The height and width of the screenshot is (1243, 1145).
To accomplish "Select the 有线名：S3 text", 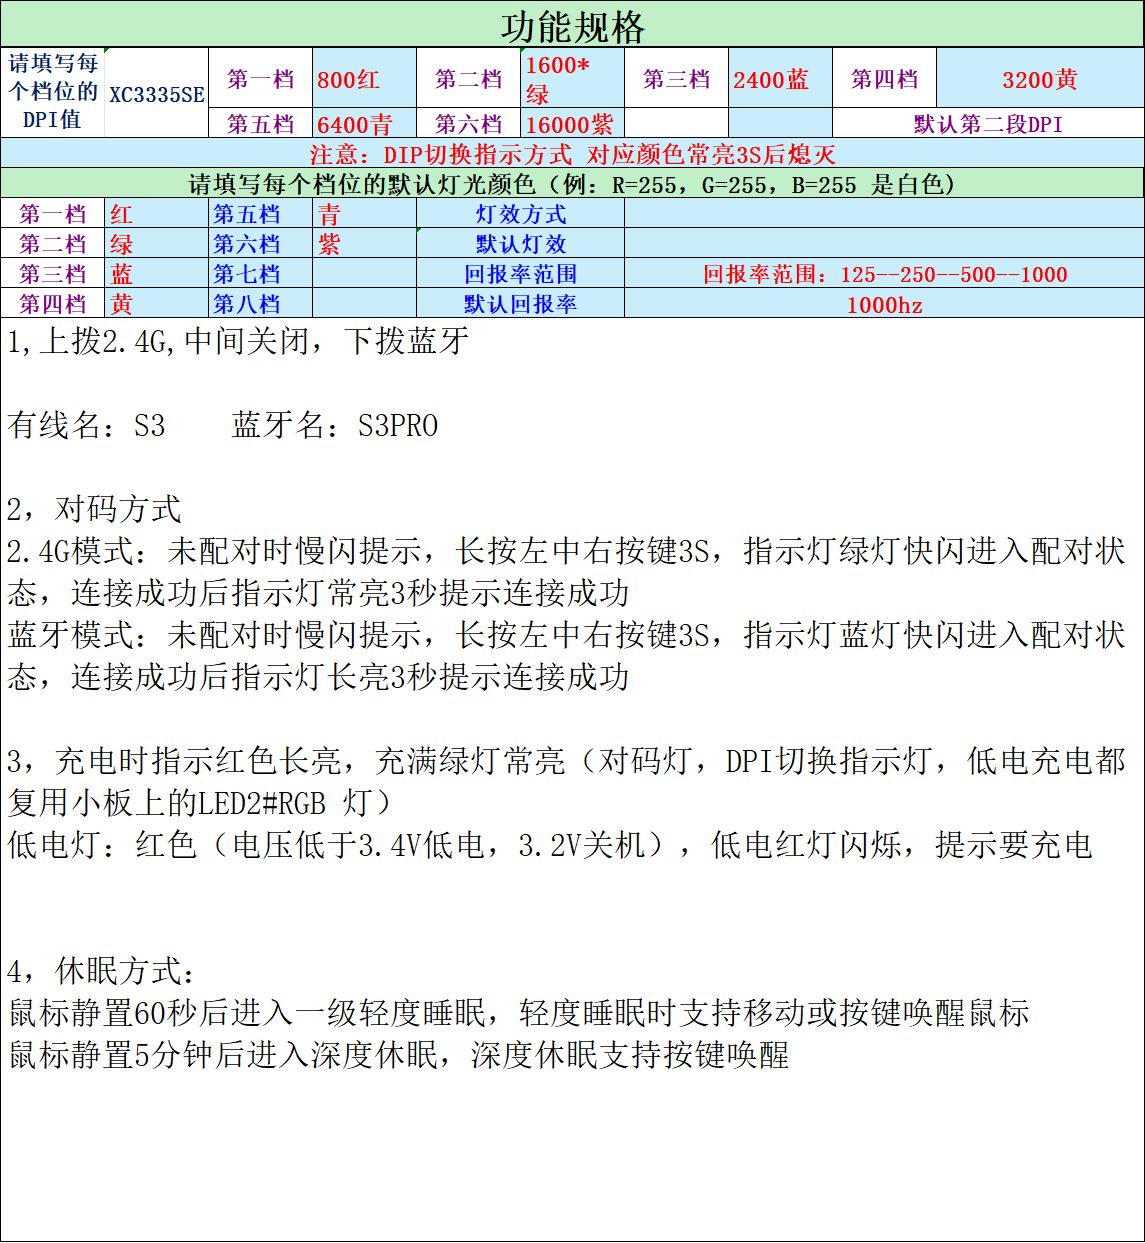I will point(86,425).
